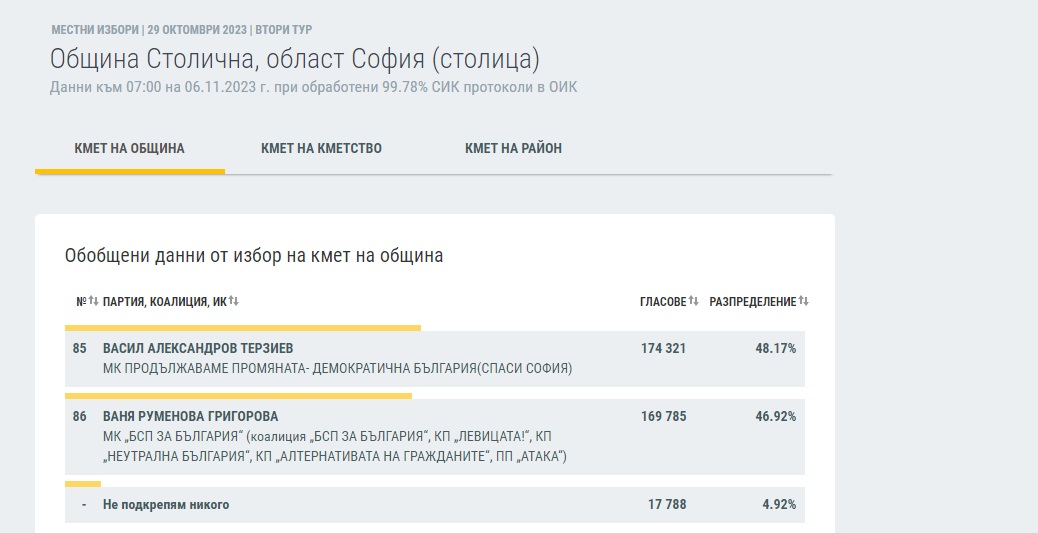Click the 174 321 votes value
The image size is (1038, 533).
663,348
